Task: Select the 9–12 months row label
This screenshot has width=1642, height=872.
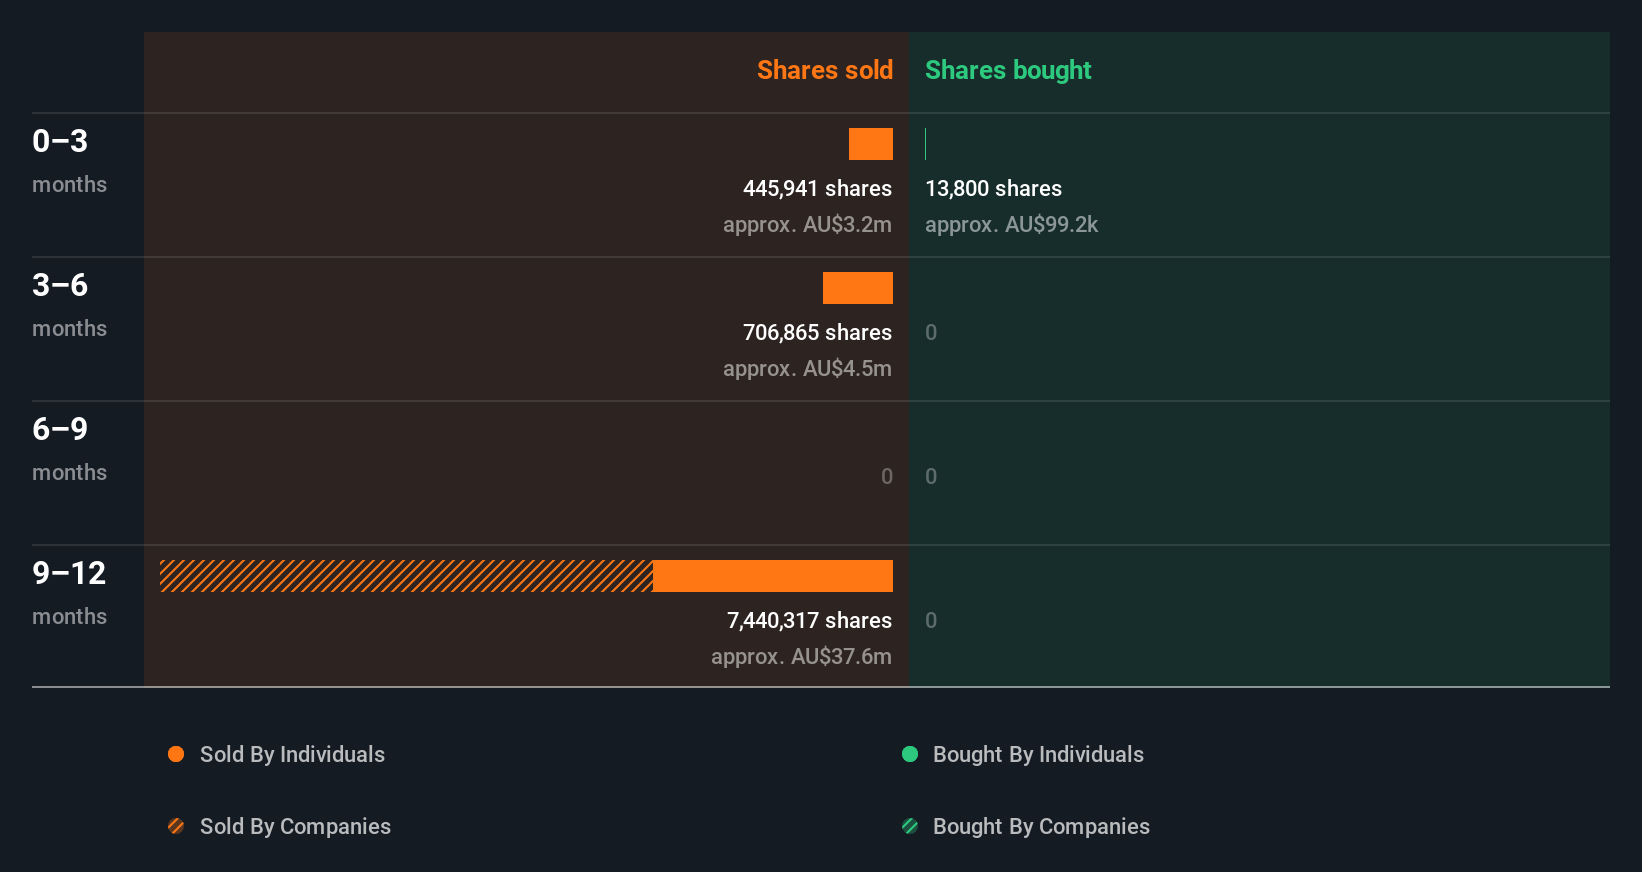Action: pyautogui.click(x=68, y=592)
